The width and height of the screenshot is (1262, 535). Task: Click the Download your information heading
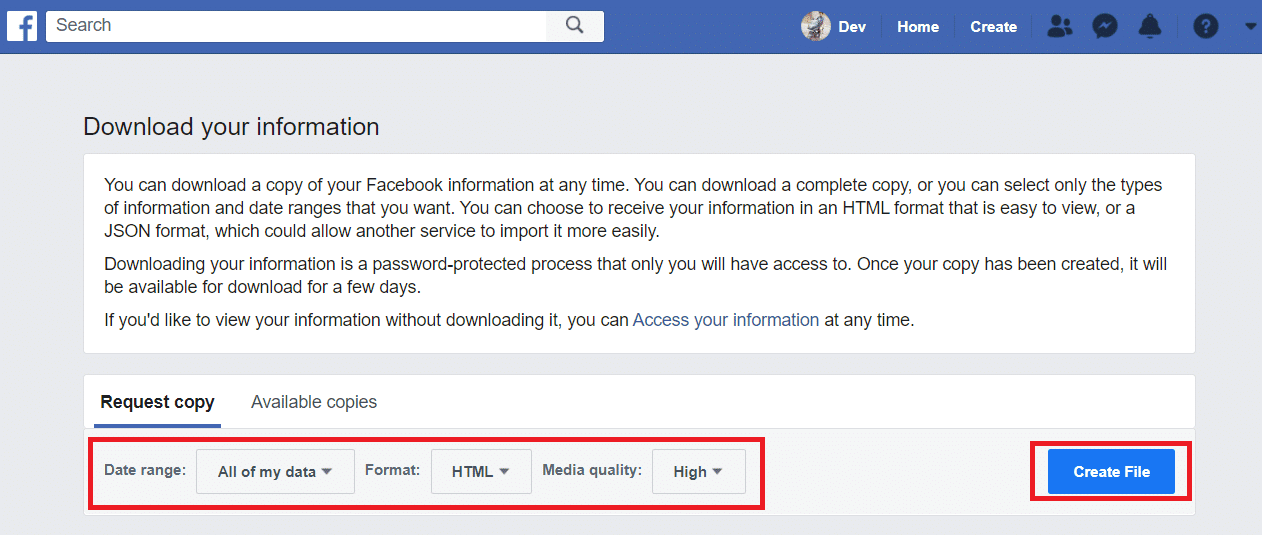(231, 127)
